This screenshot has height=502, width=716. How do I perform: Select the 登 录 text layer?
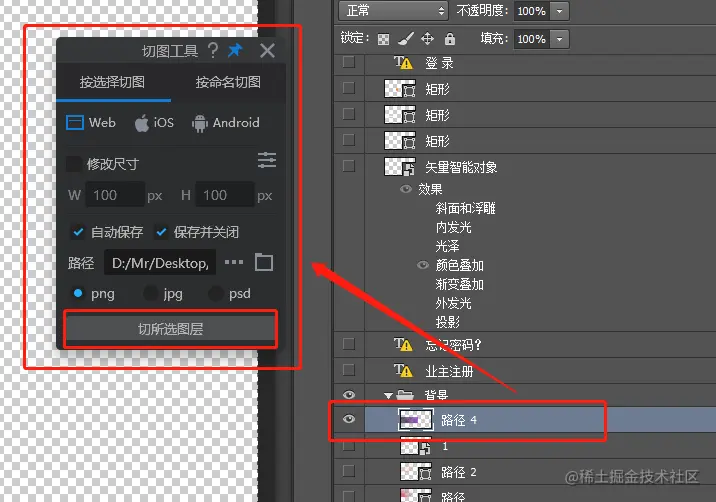click(439, 63)
